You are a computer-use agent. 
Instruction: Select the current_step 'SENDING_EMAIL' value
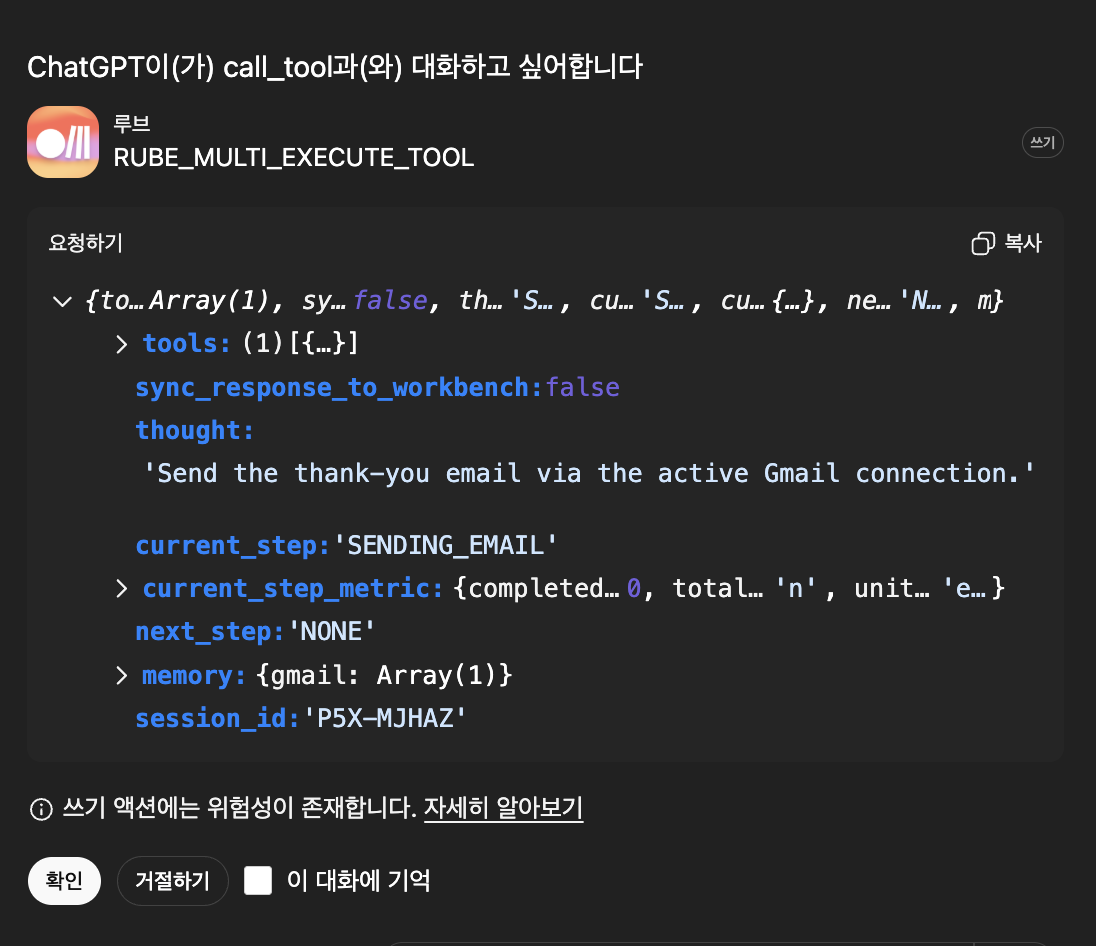pos(446,545)
